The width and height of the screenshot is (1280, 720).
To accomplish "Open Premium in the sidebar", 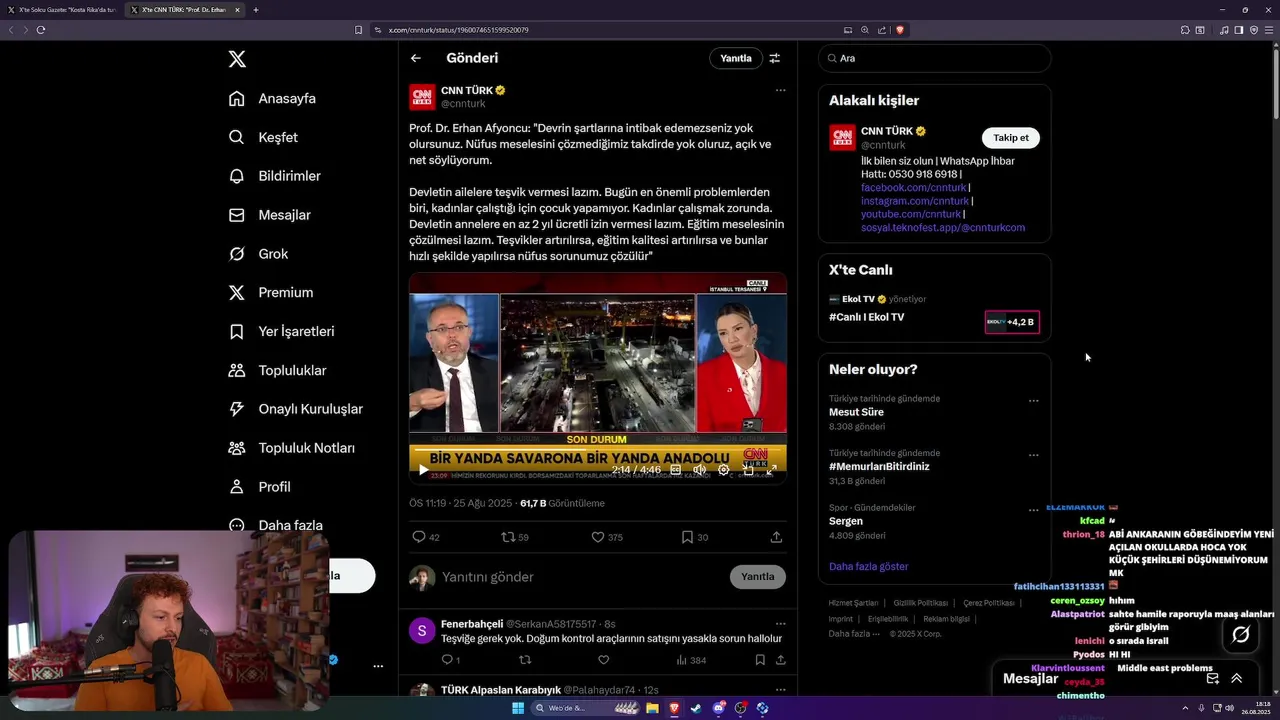I will pyautogui.click(x=270, y=293).
